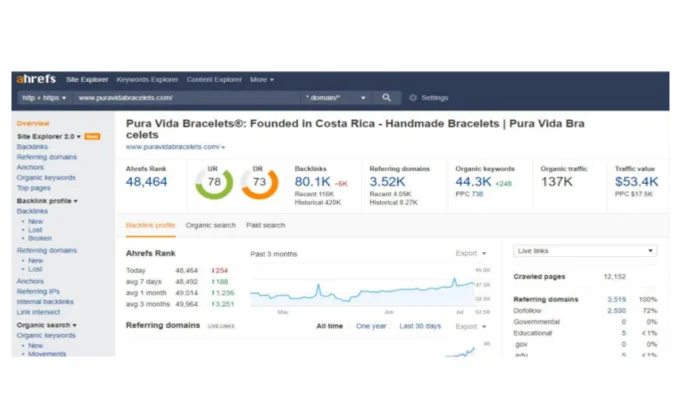Select One year range
680x409 pixels.
click(x=371, y=326)
